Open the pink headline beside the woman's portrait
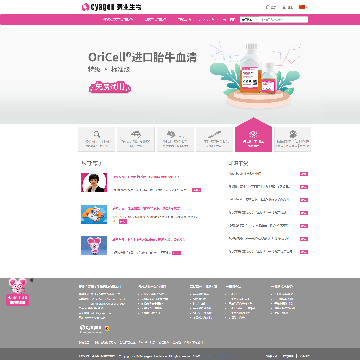 coord(146,177)
